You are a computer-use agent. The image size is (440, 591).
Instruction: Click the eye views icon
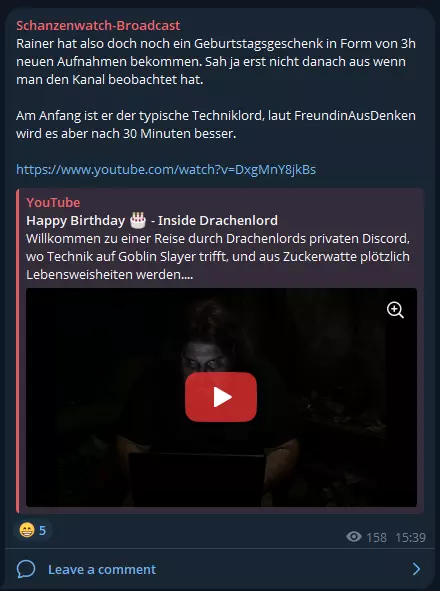click(x=354, y=536)
